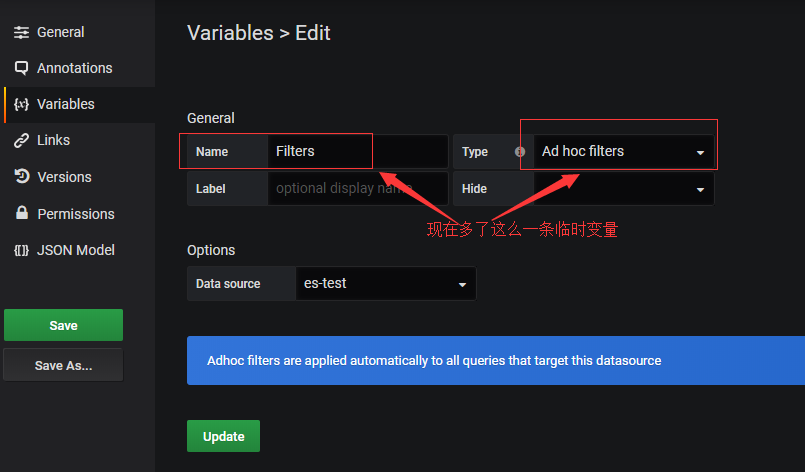Click the Save As... button
Viewport: 805px width, 472px height.
pos(63,365)
